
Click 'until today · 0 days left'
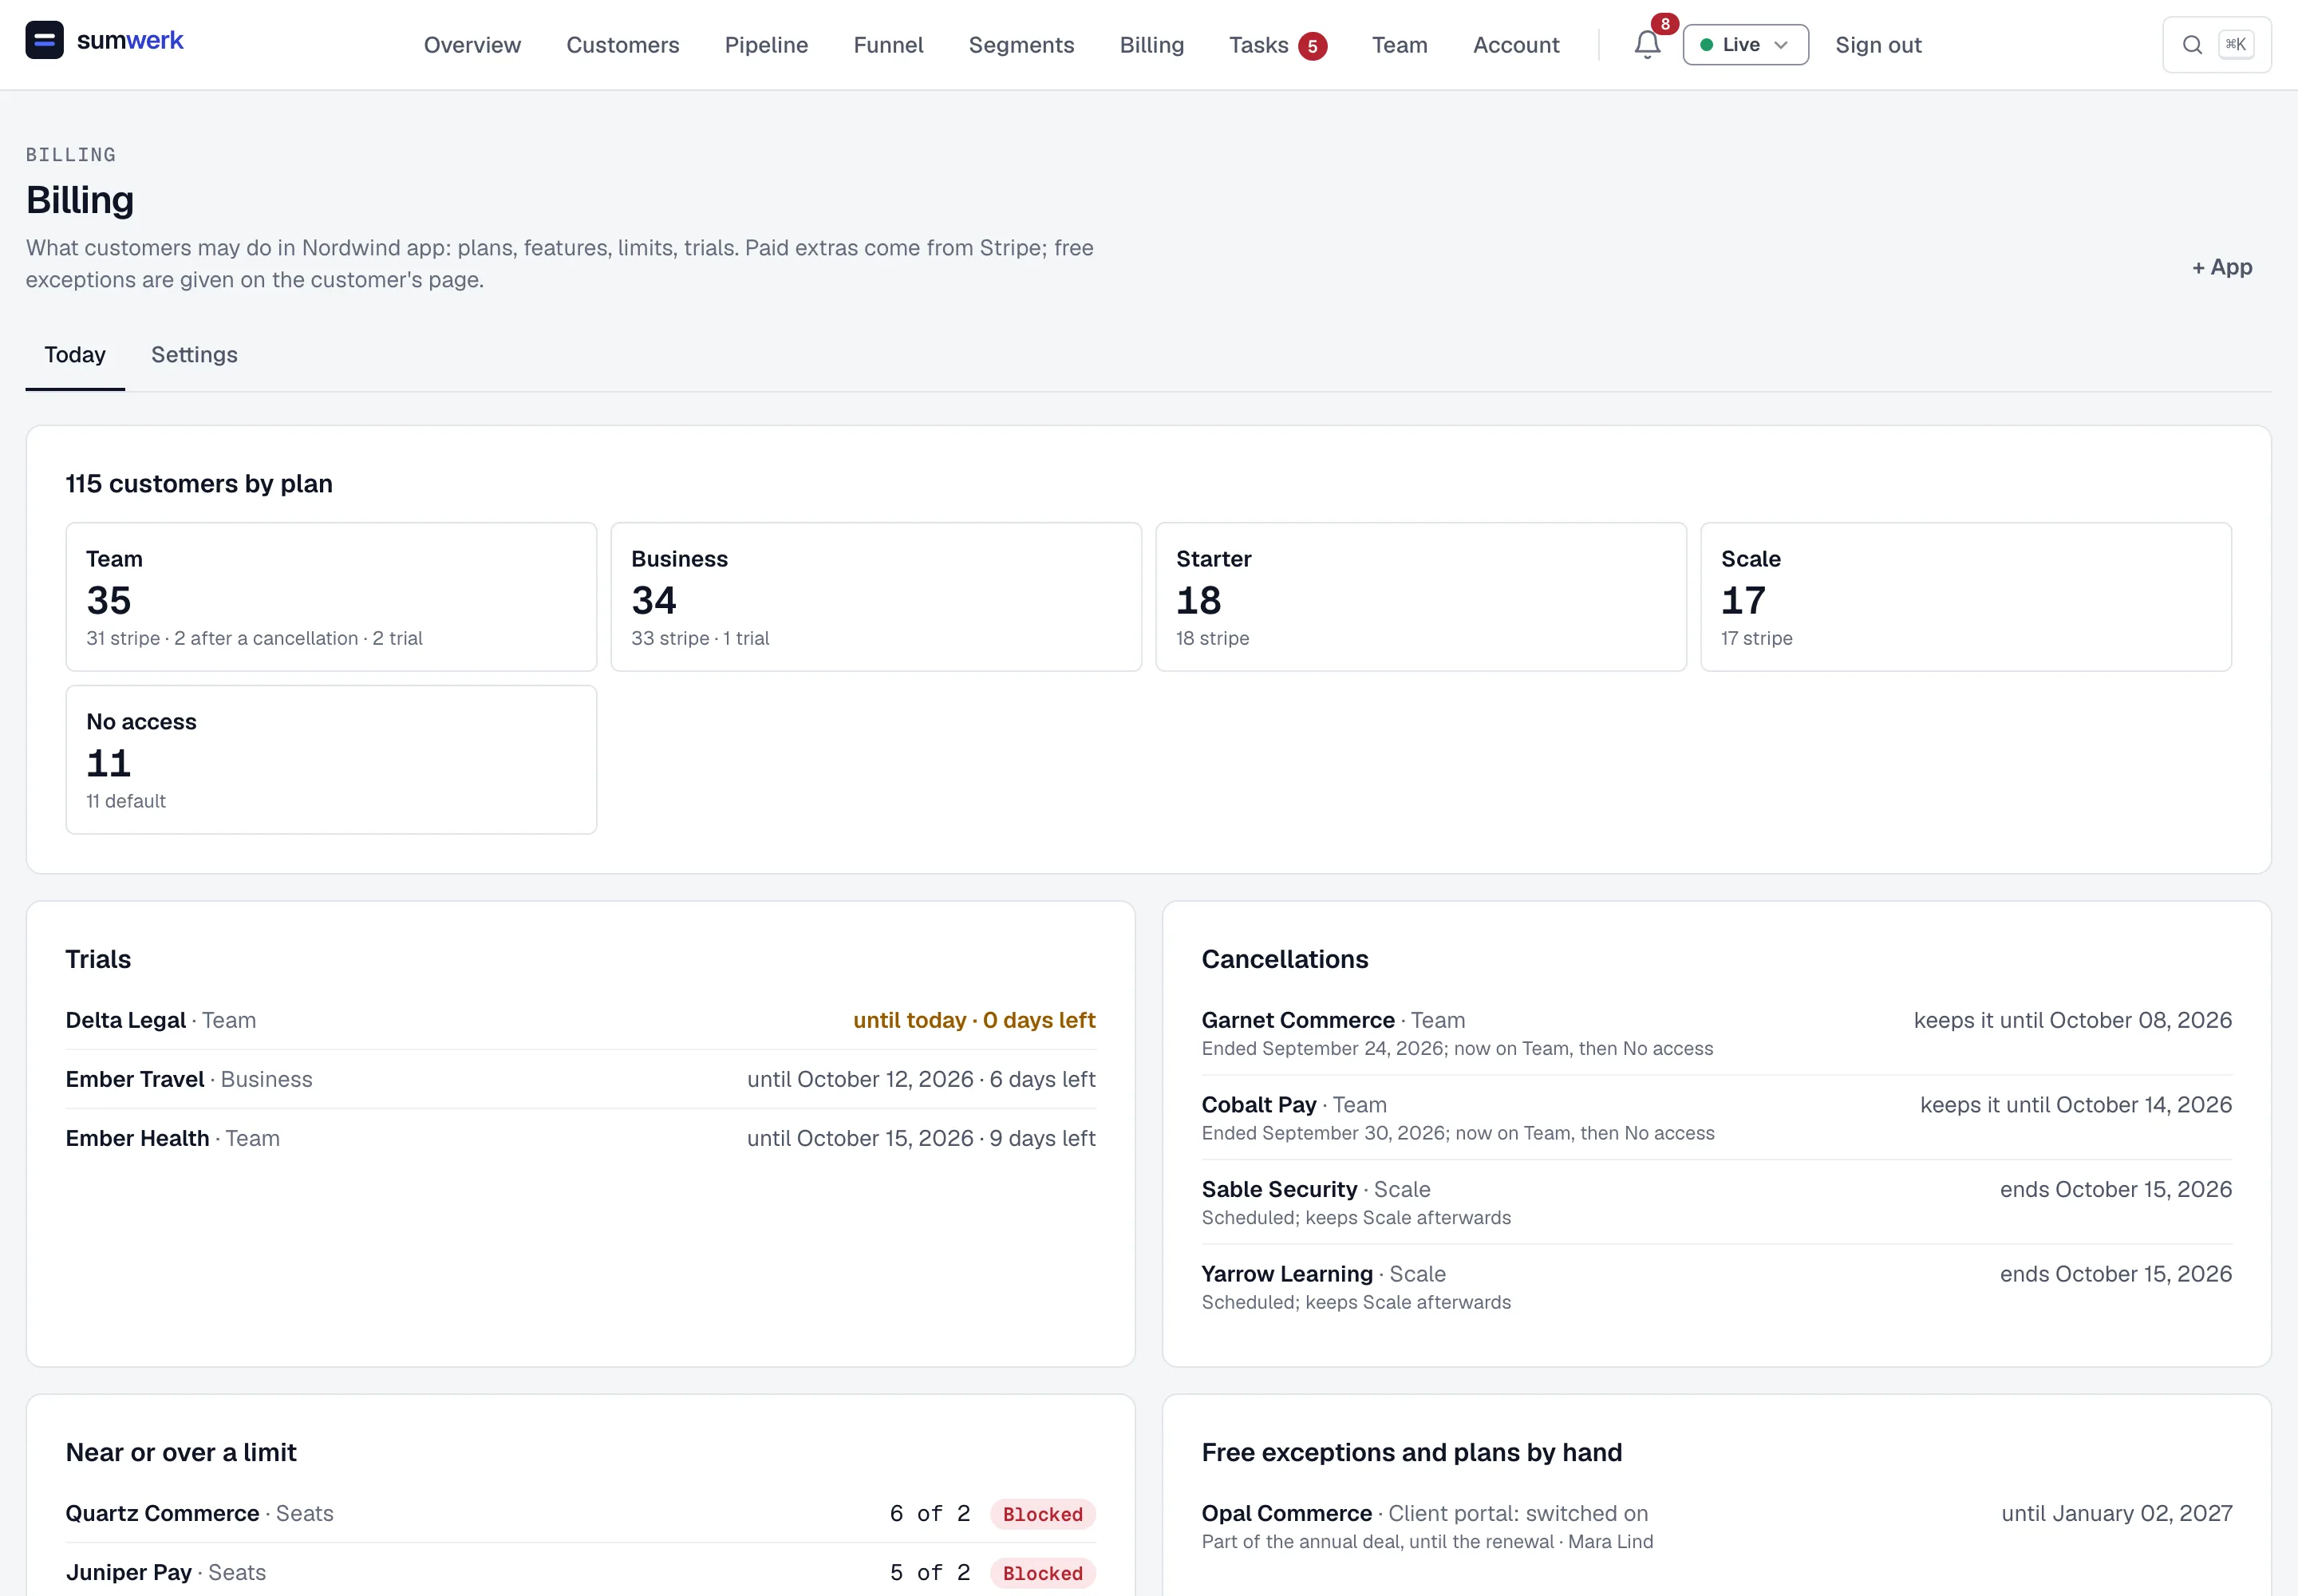(x=974, y=1020)
